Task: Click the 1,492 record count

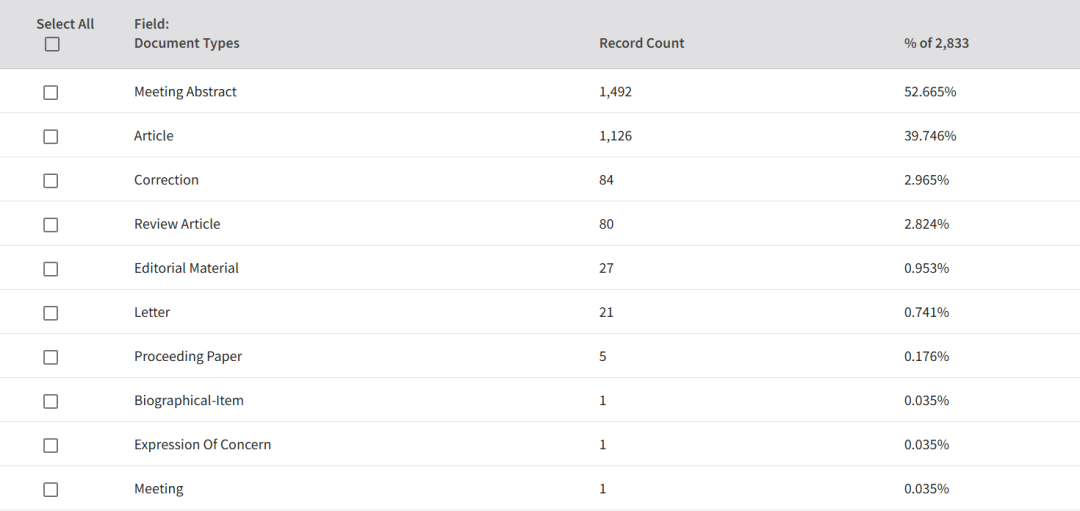Action: point(615,92)
